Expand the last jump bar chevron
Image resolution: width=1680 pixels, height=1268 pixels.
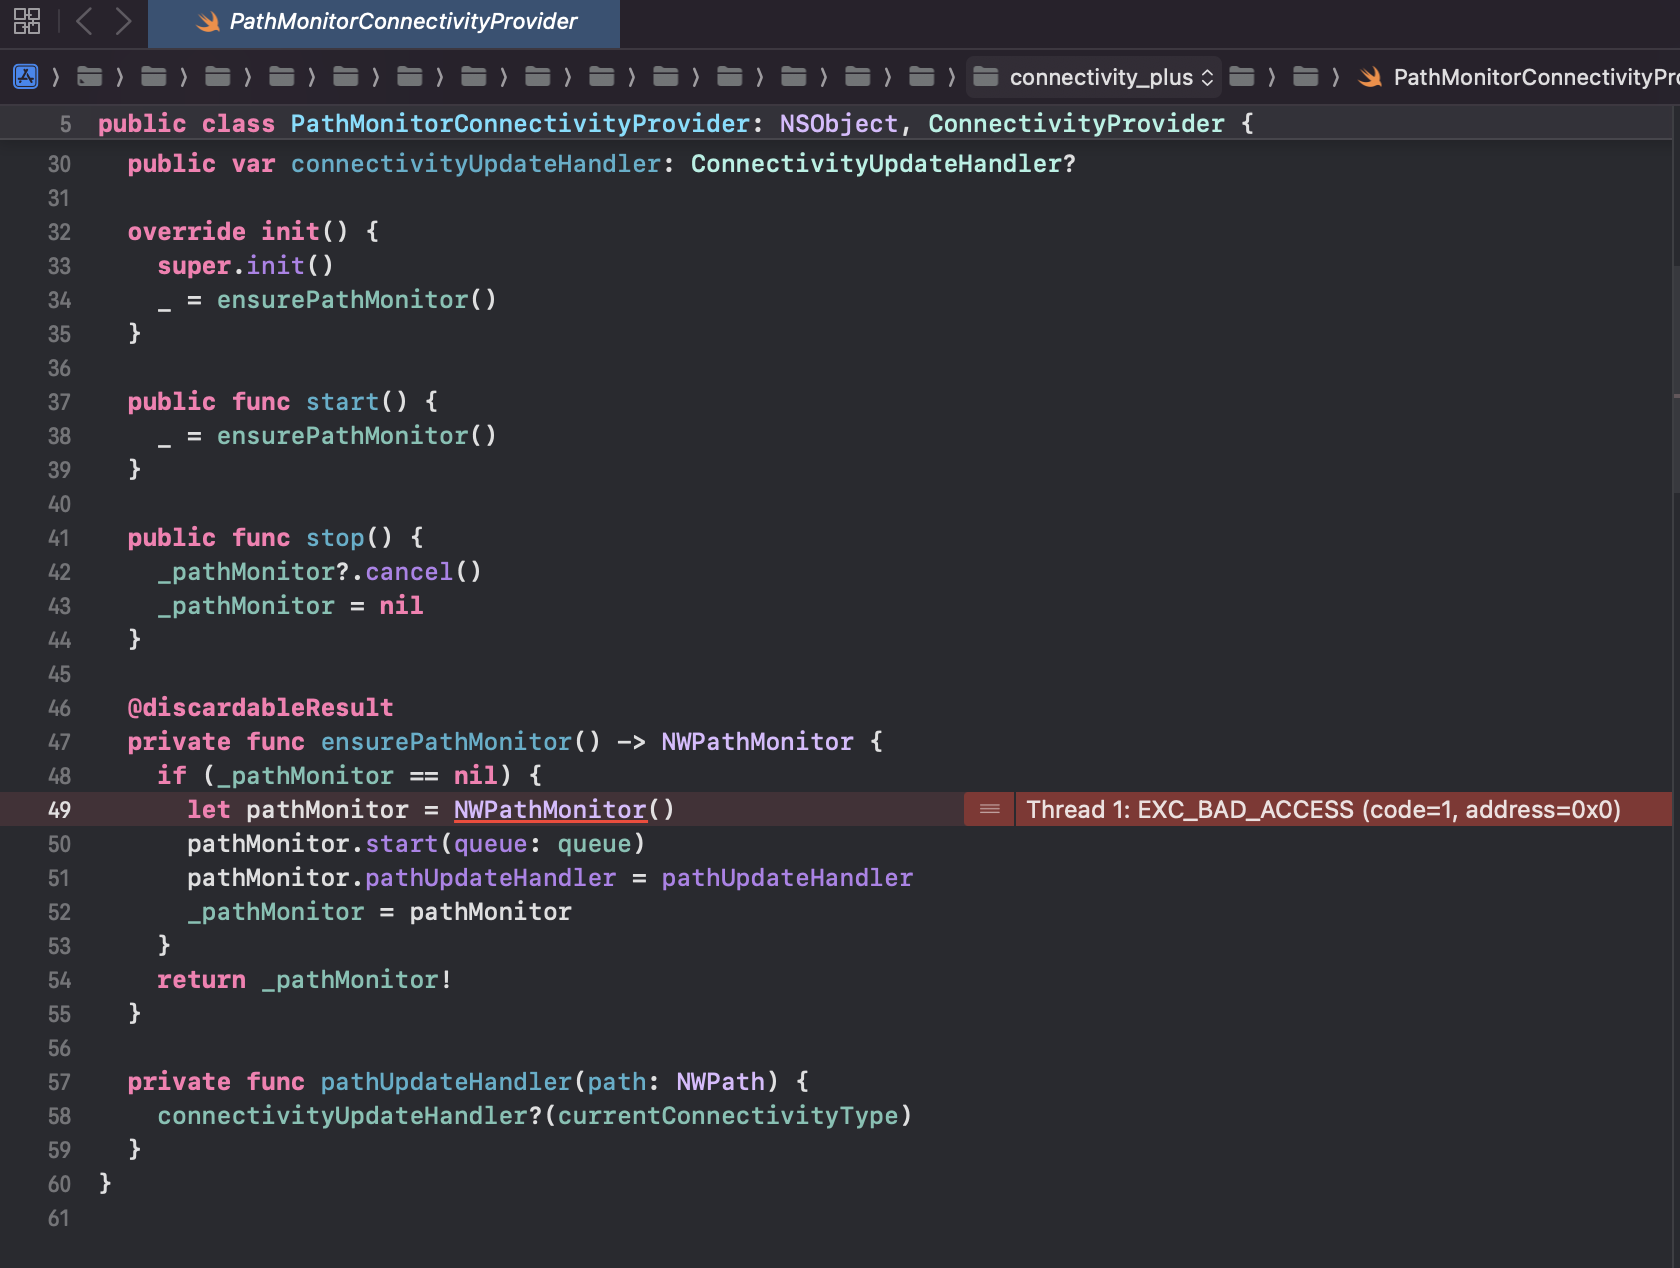(x=1334, y=76)
